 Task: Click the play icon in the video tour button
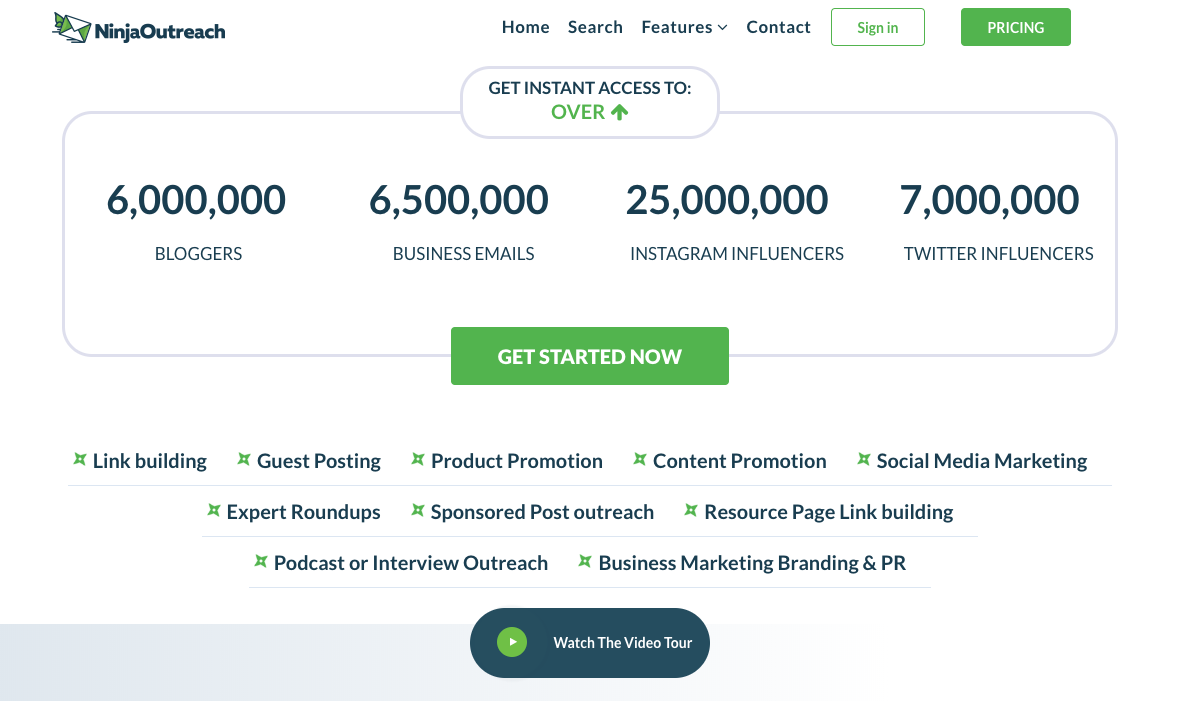point(511,642)
